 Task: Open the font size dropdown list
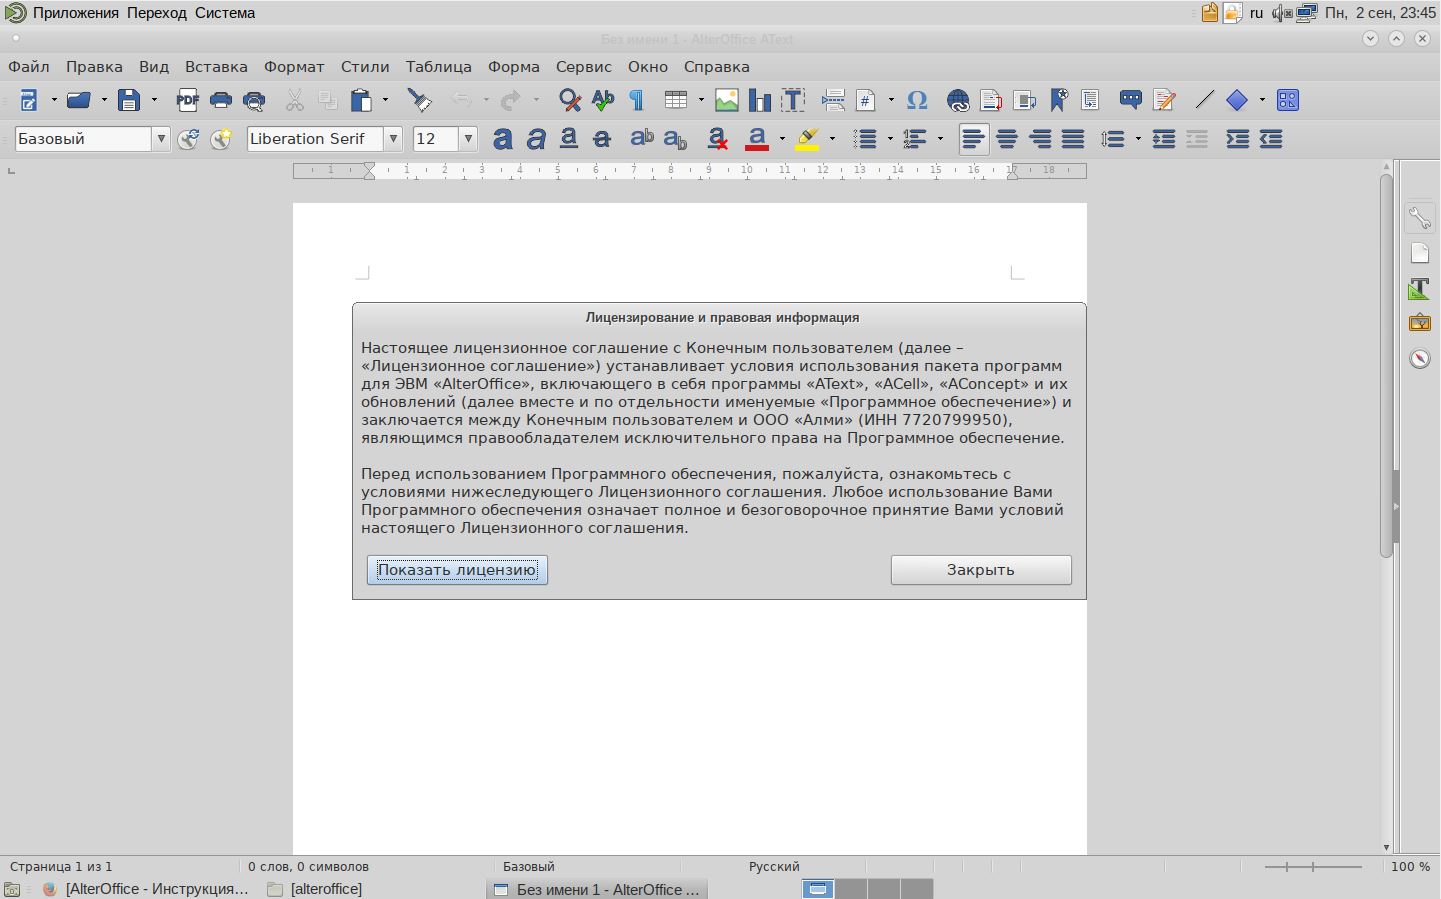[x=468, y=139]
